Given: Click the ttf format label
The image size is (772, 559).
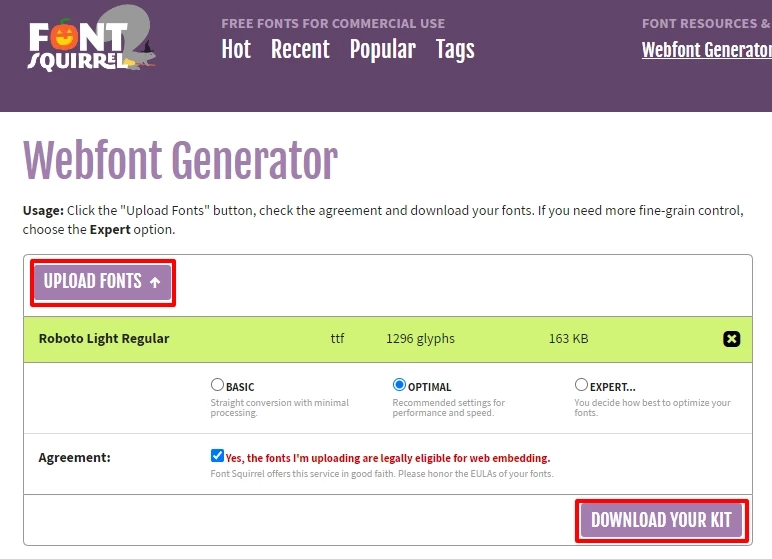Looking at the screenshot, I should 337,339.
